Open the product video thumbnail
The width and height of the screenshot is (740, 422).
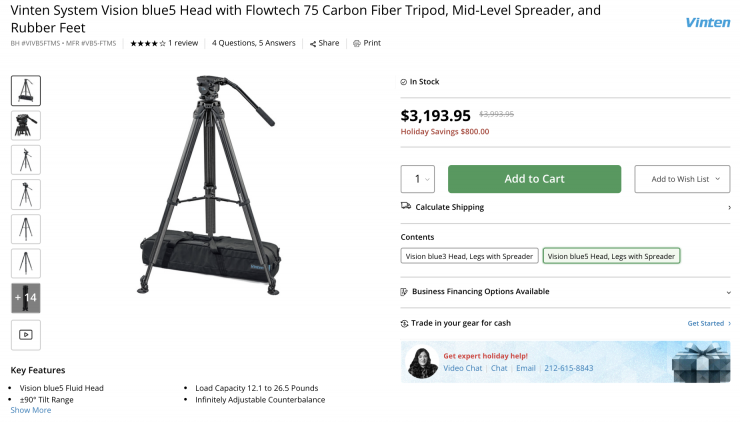(26, 334)
